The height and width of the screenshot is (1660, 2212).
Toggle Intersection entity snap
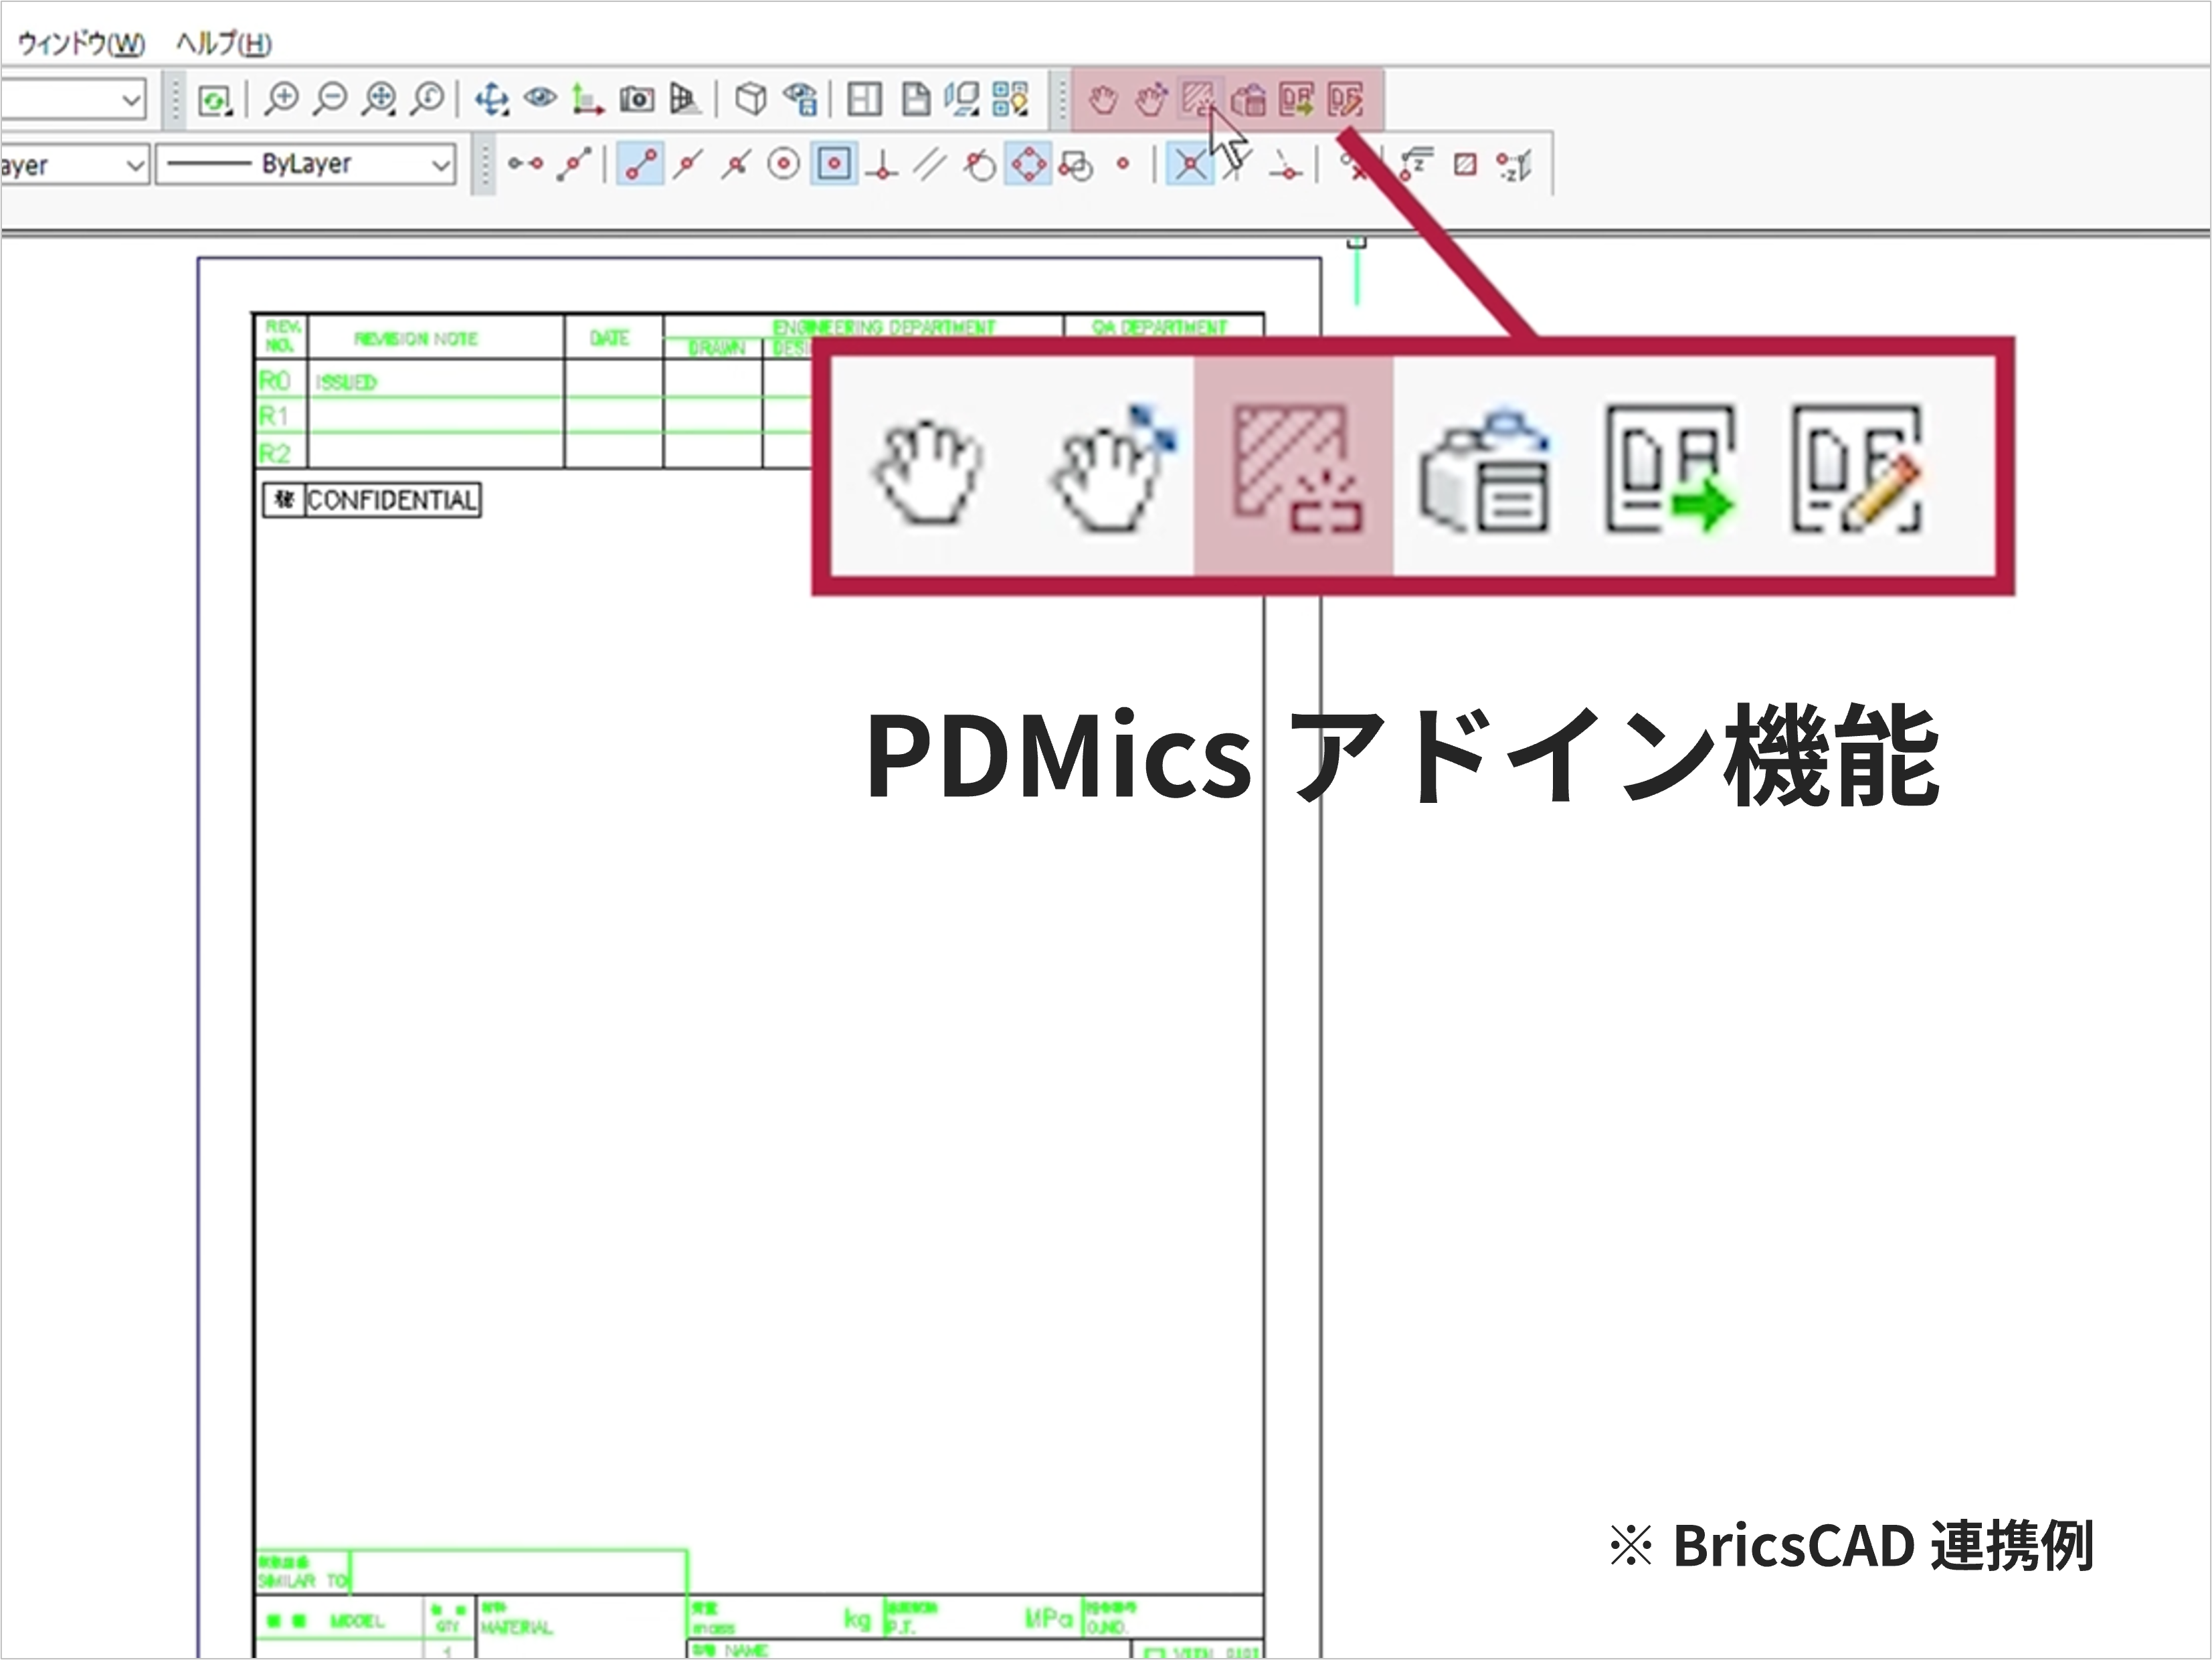coord(1190,164)
